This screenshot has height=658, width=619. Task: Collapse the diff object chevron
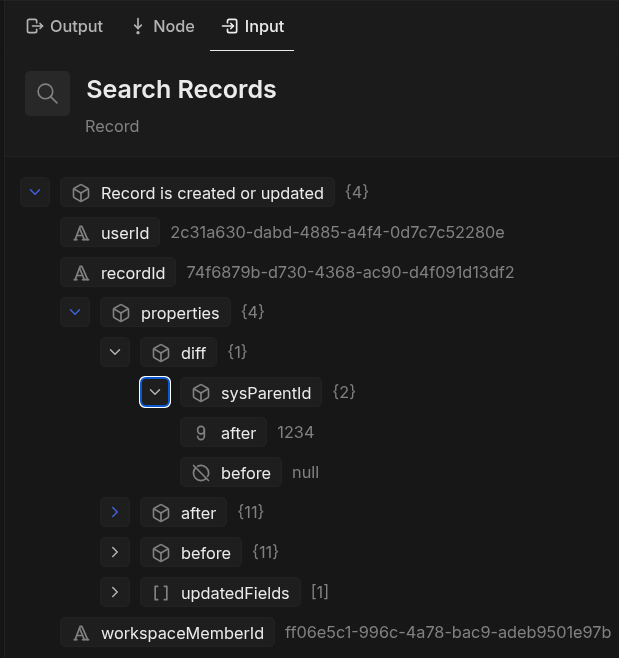click(x=115, y=352)
